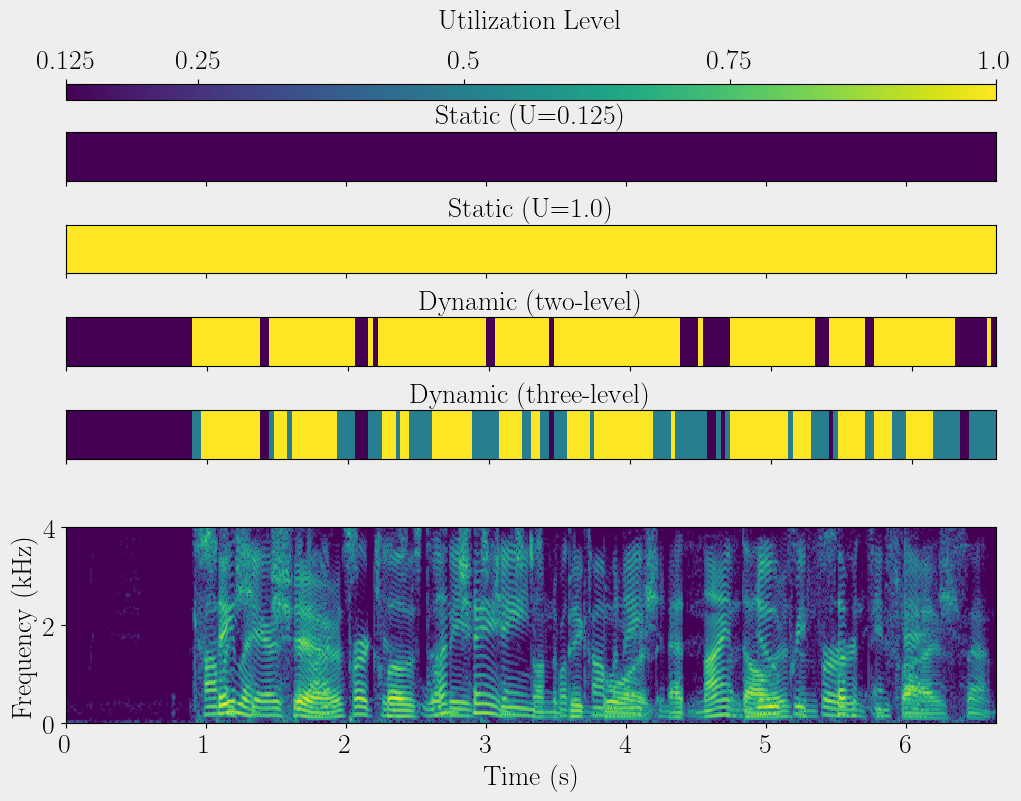Click the 'Static (U=0.125)' plot title

point(529,116)
